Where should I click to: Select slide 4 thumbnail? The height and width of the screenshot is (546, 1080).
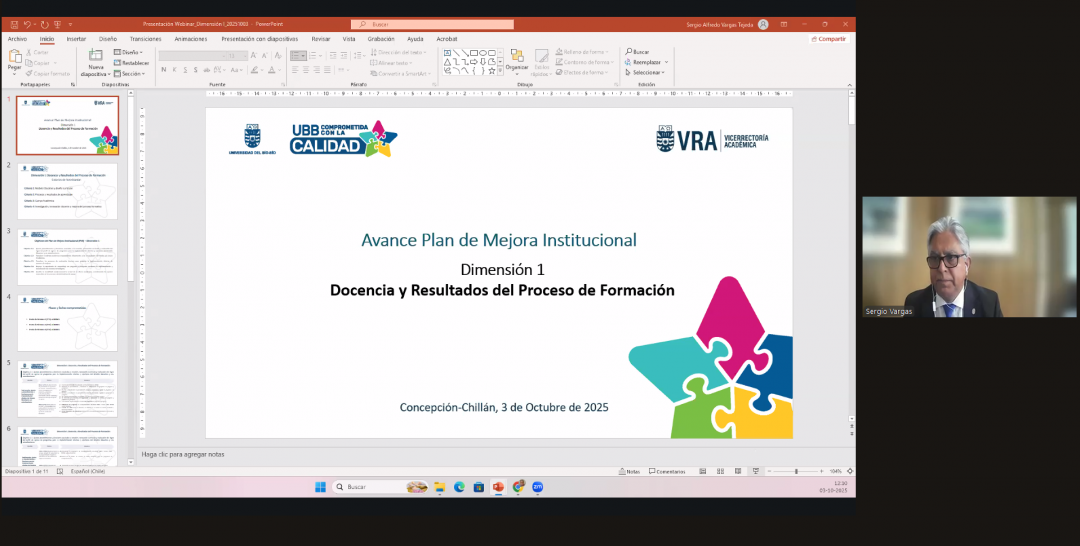pos(68,323)
